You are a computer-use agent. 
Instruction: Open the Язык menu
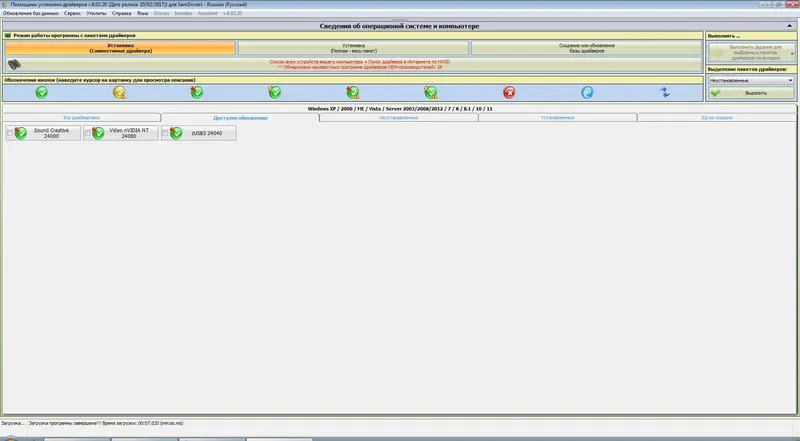[x=142, y=13]
